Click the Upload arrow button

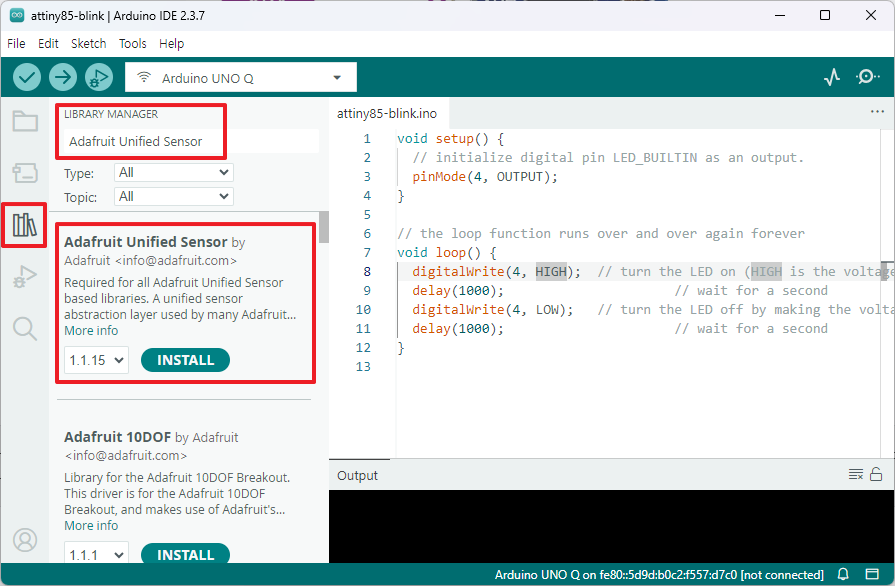point(63,77)
